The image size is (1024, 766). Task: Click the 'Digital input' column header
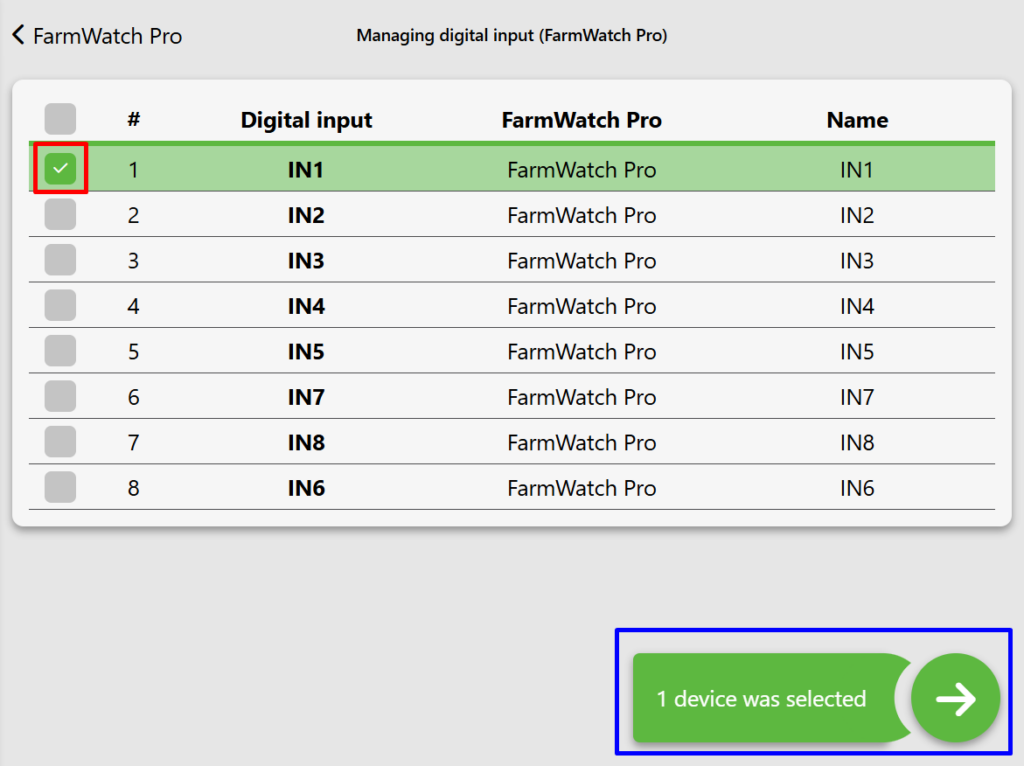(306, 120)
